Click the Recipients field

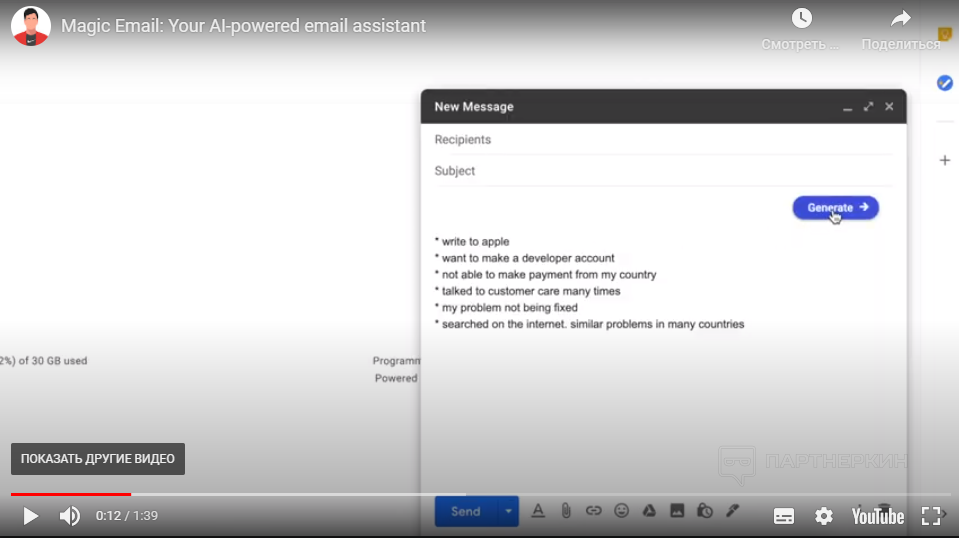click(663, 139)
